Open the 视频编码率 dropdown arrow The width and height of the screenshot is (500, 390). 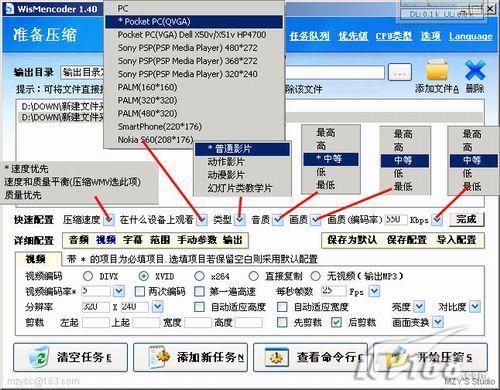tap(119, 291)
